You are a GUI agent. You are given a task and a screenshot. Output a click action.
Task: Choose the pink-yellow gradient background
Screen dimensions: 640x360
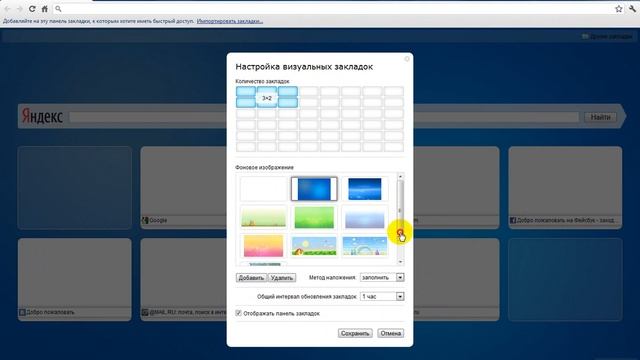click(263, 246)
